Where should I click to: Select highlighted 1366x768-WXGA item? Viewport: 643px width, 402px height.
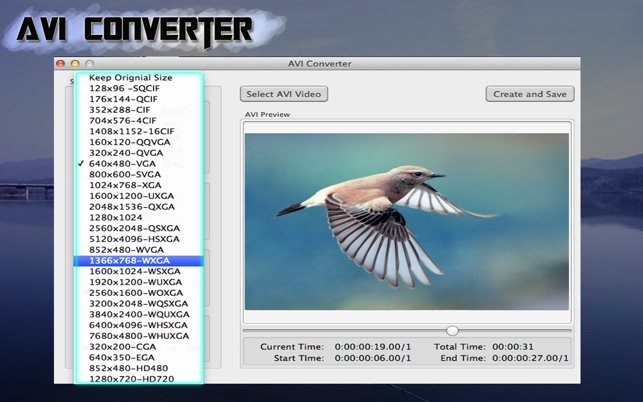139,260
